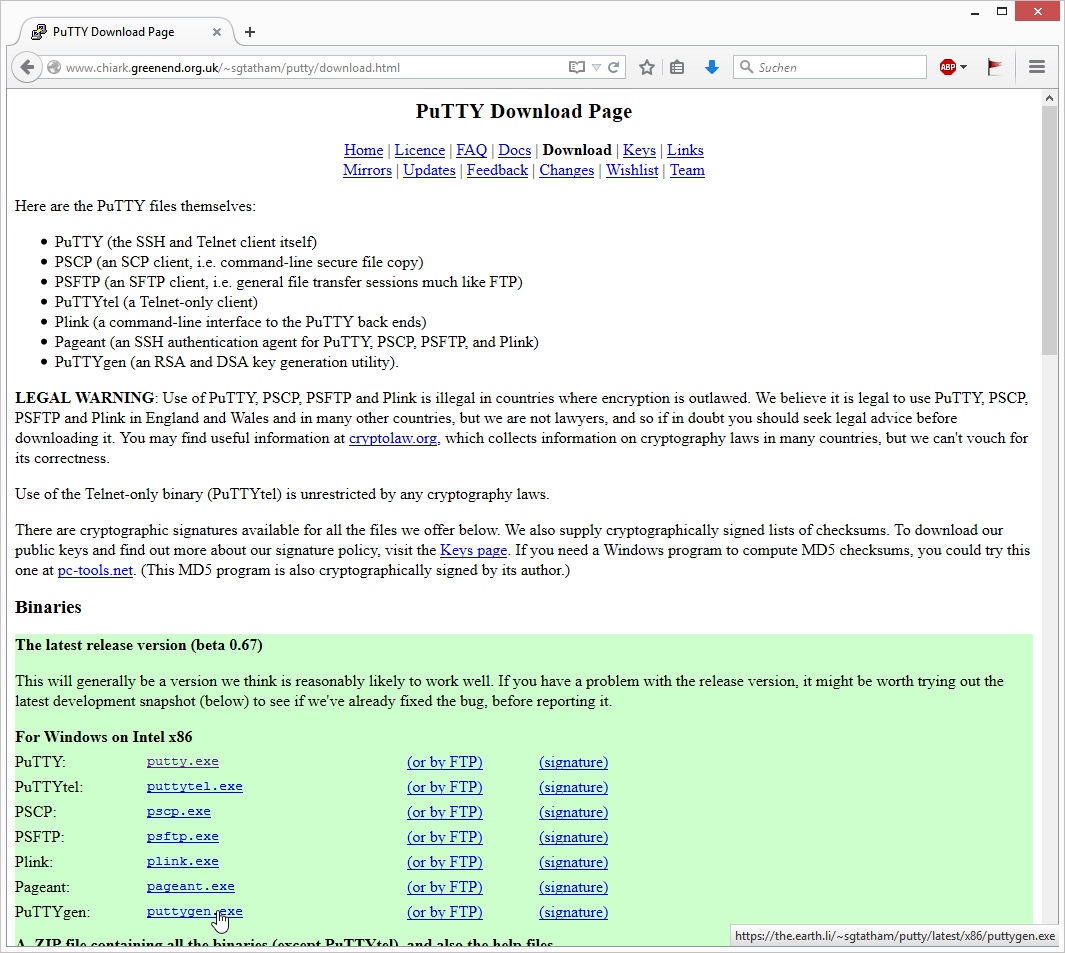Open the Licence navigation link

420,150
